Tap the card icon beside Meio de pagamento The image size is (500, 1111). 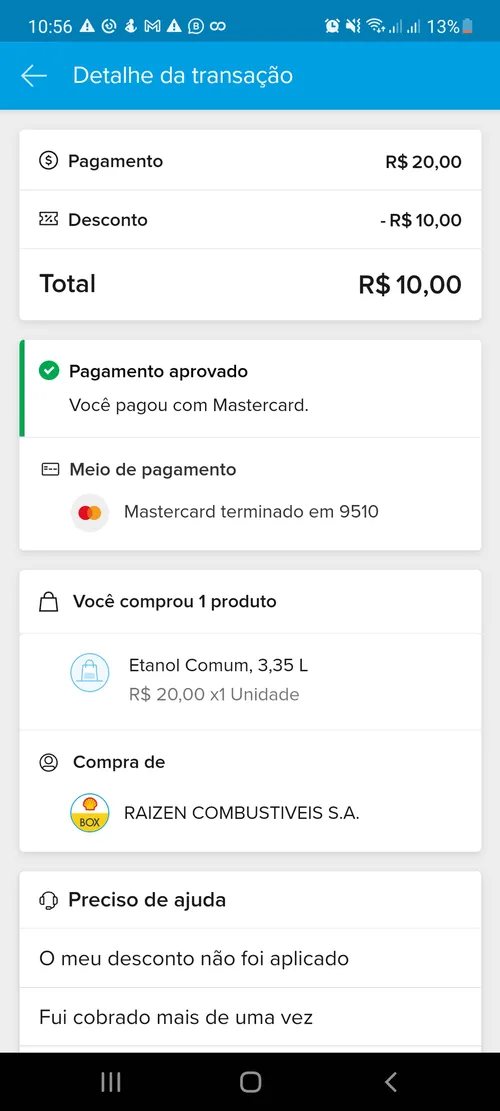[x=50, y=469]
